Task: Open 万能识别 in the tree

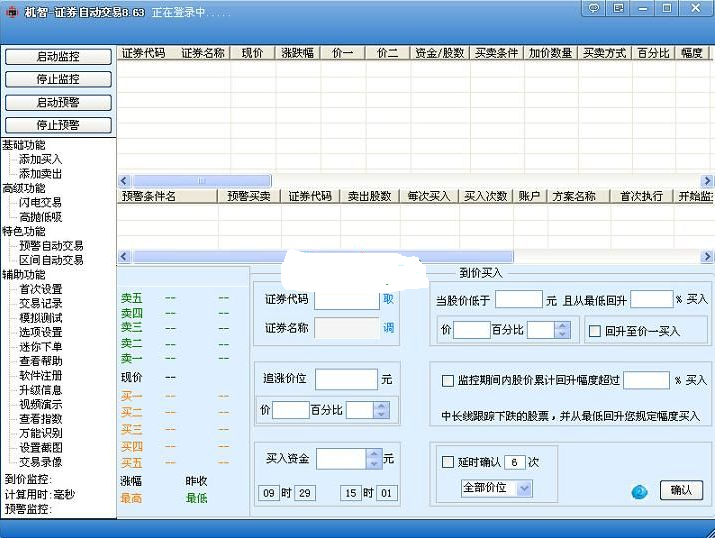Action: click(40, 433)
